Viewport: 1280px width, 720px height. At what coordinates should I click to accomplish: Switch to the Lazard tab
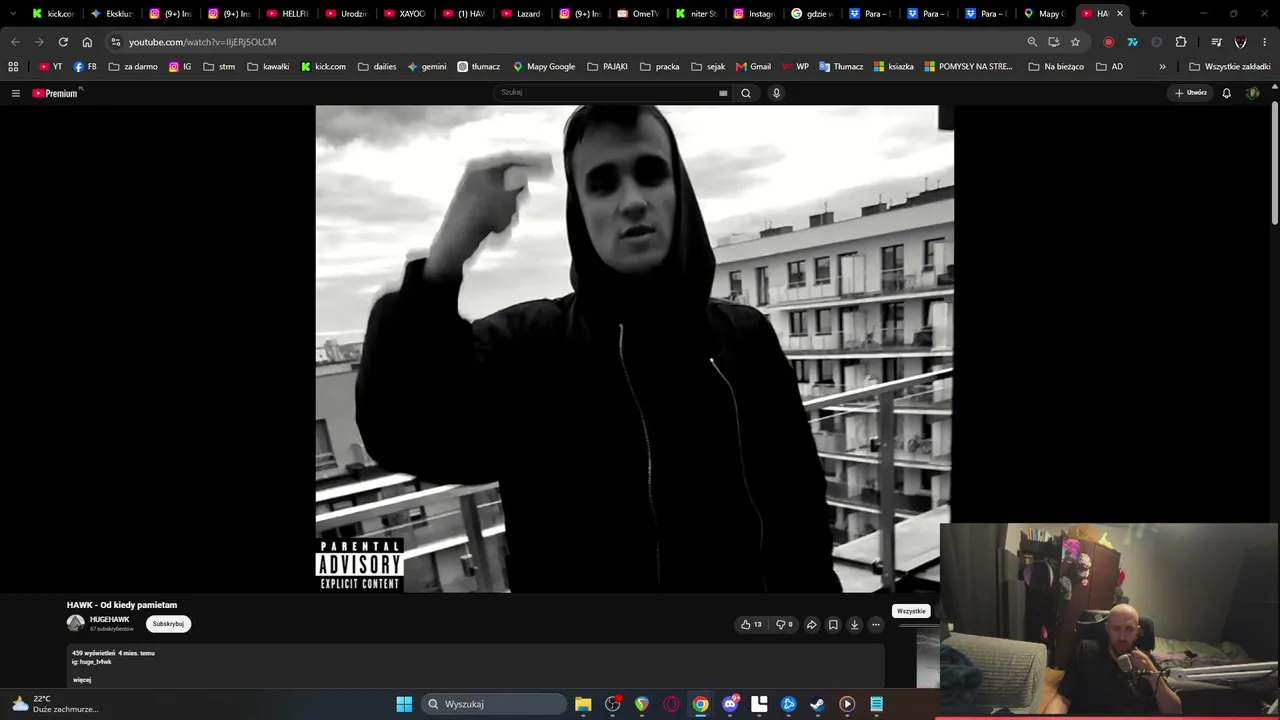[x=522, y=14]
